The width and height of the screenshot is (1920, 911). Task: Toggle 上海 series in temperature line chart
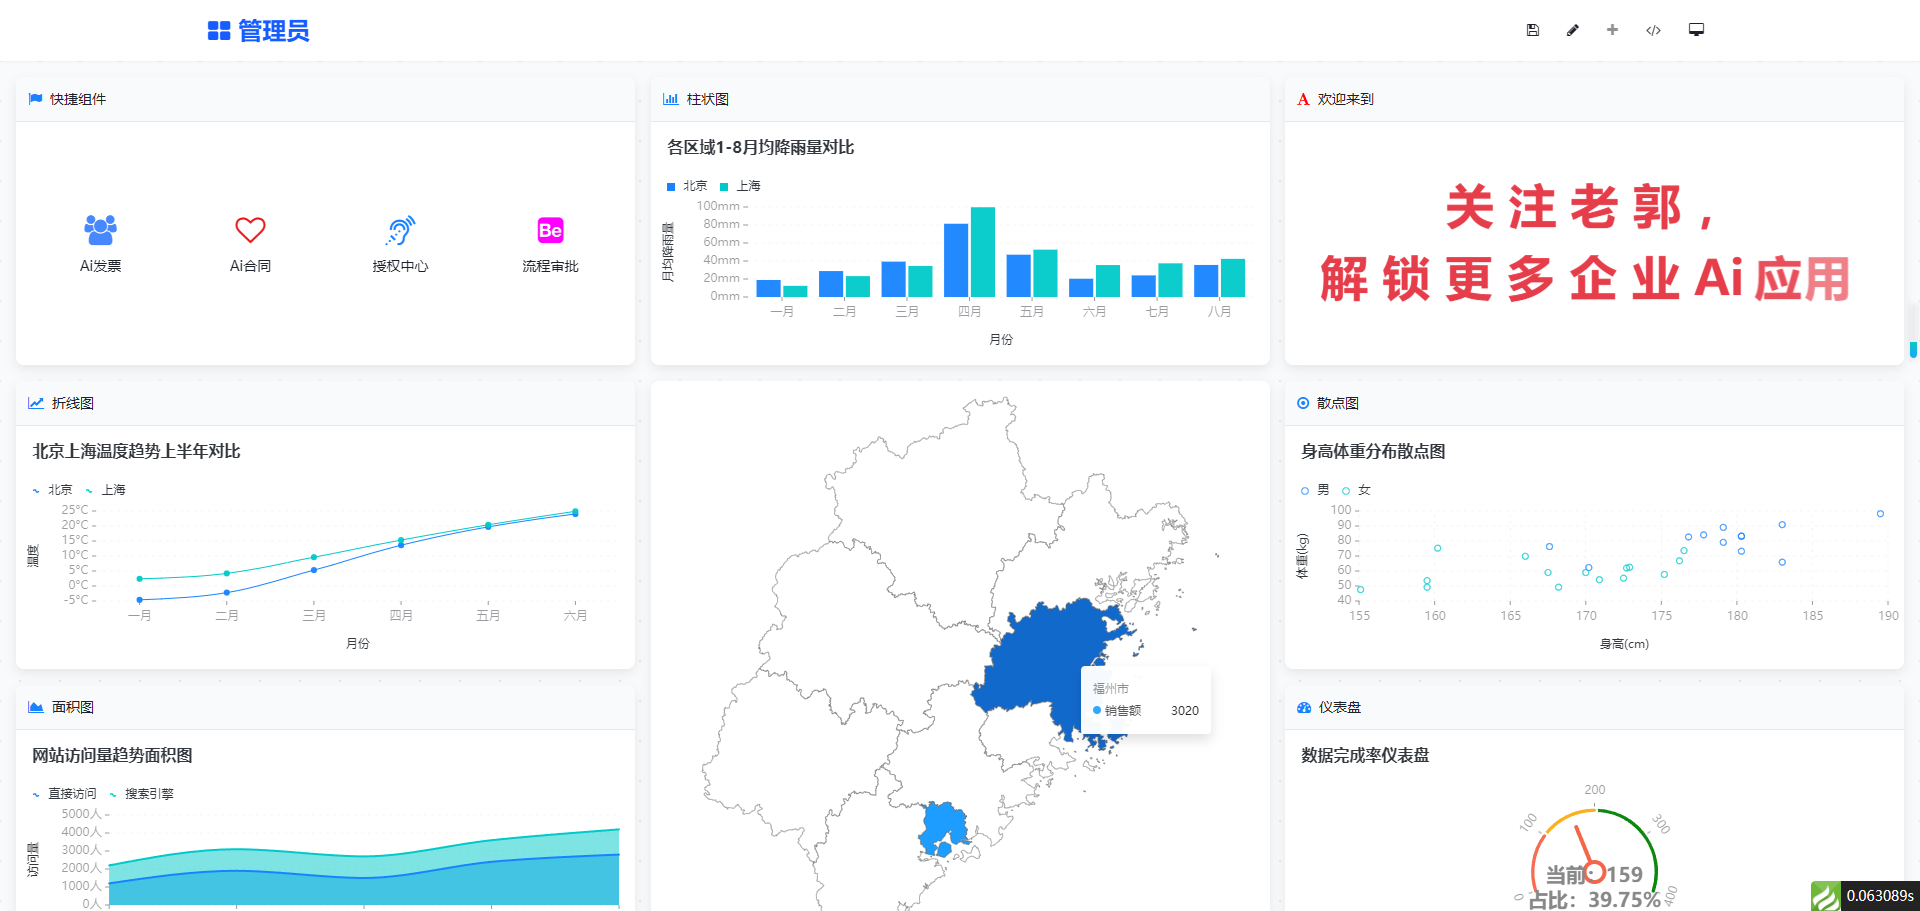[x=106, y=490]
